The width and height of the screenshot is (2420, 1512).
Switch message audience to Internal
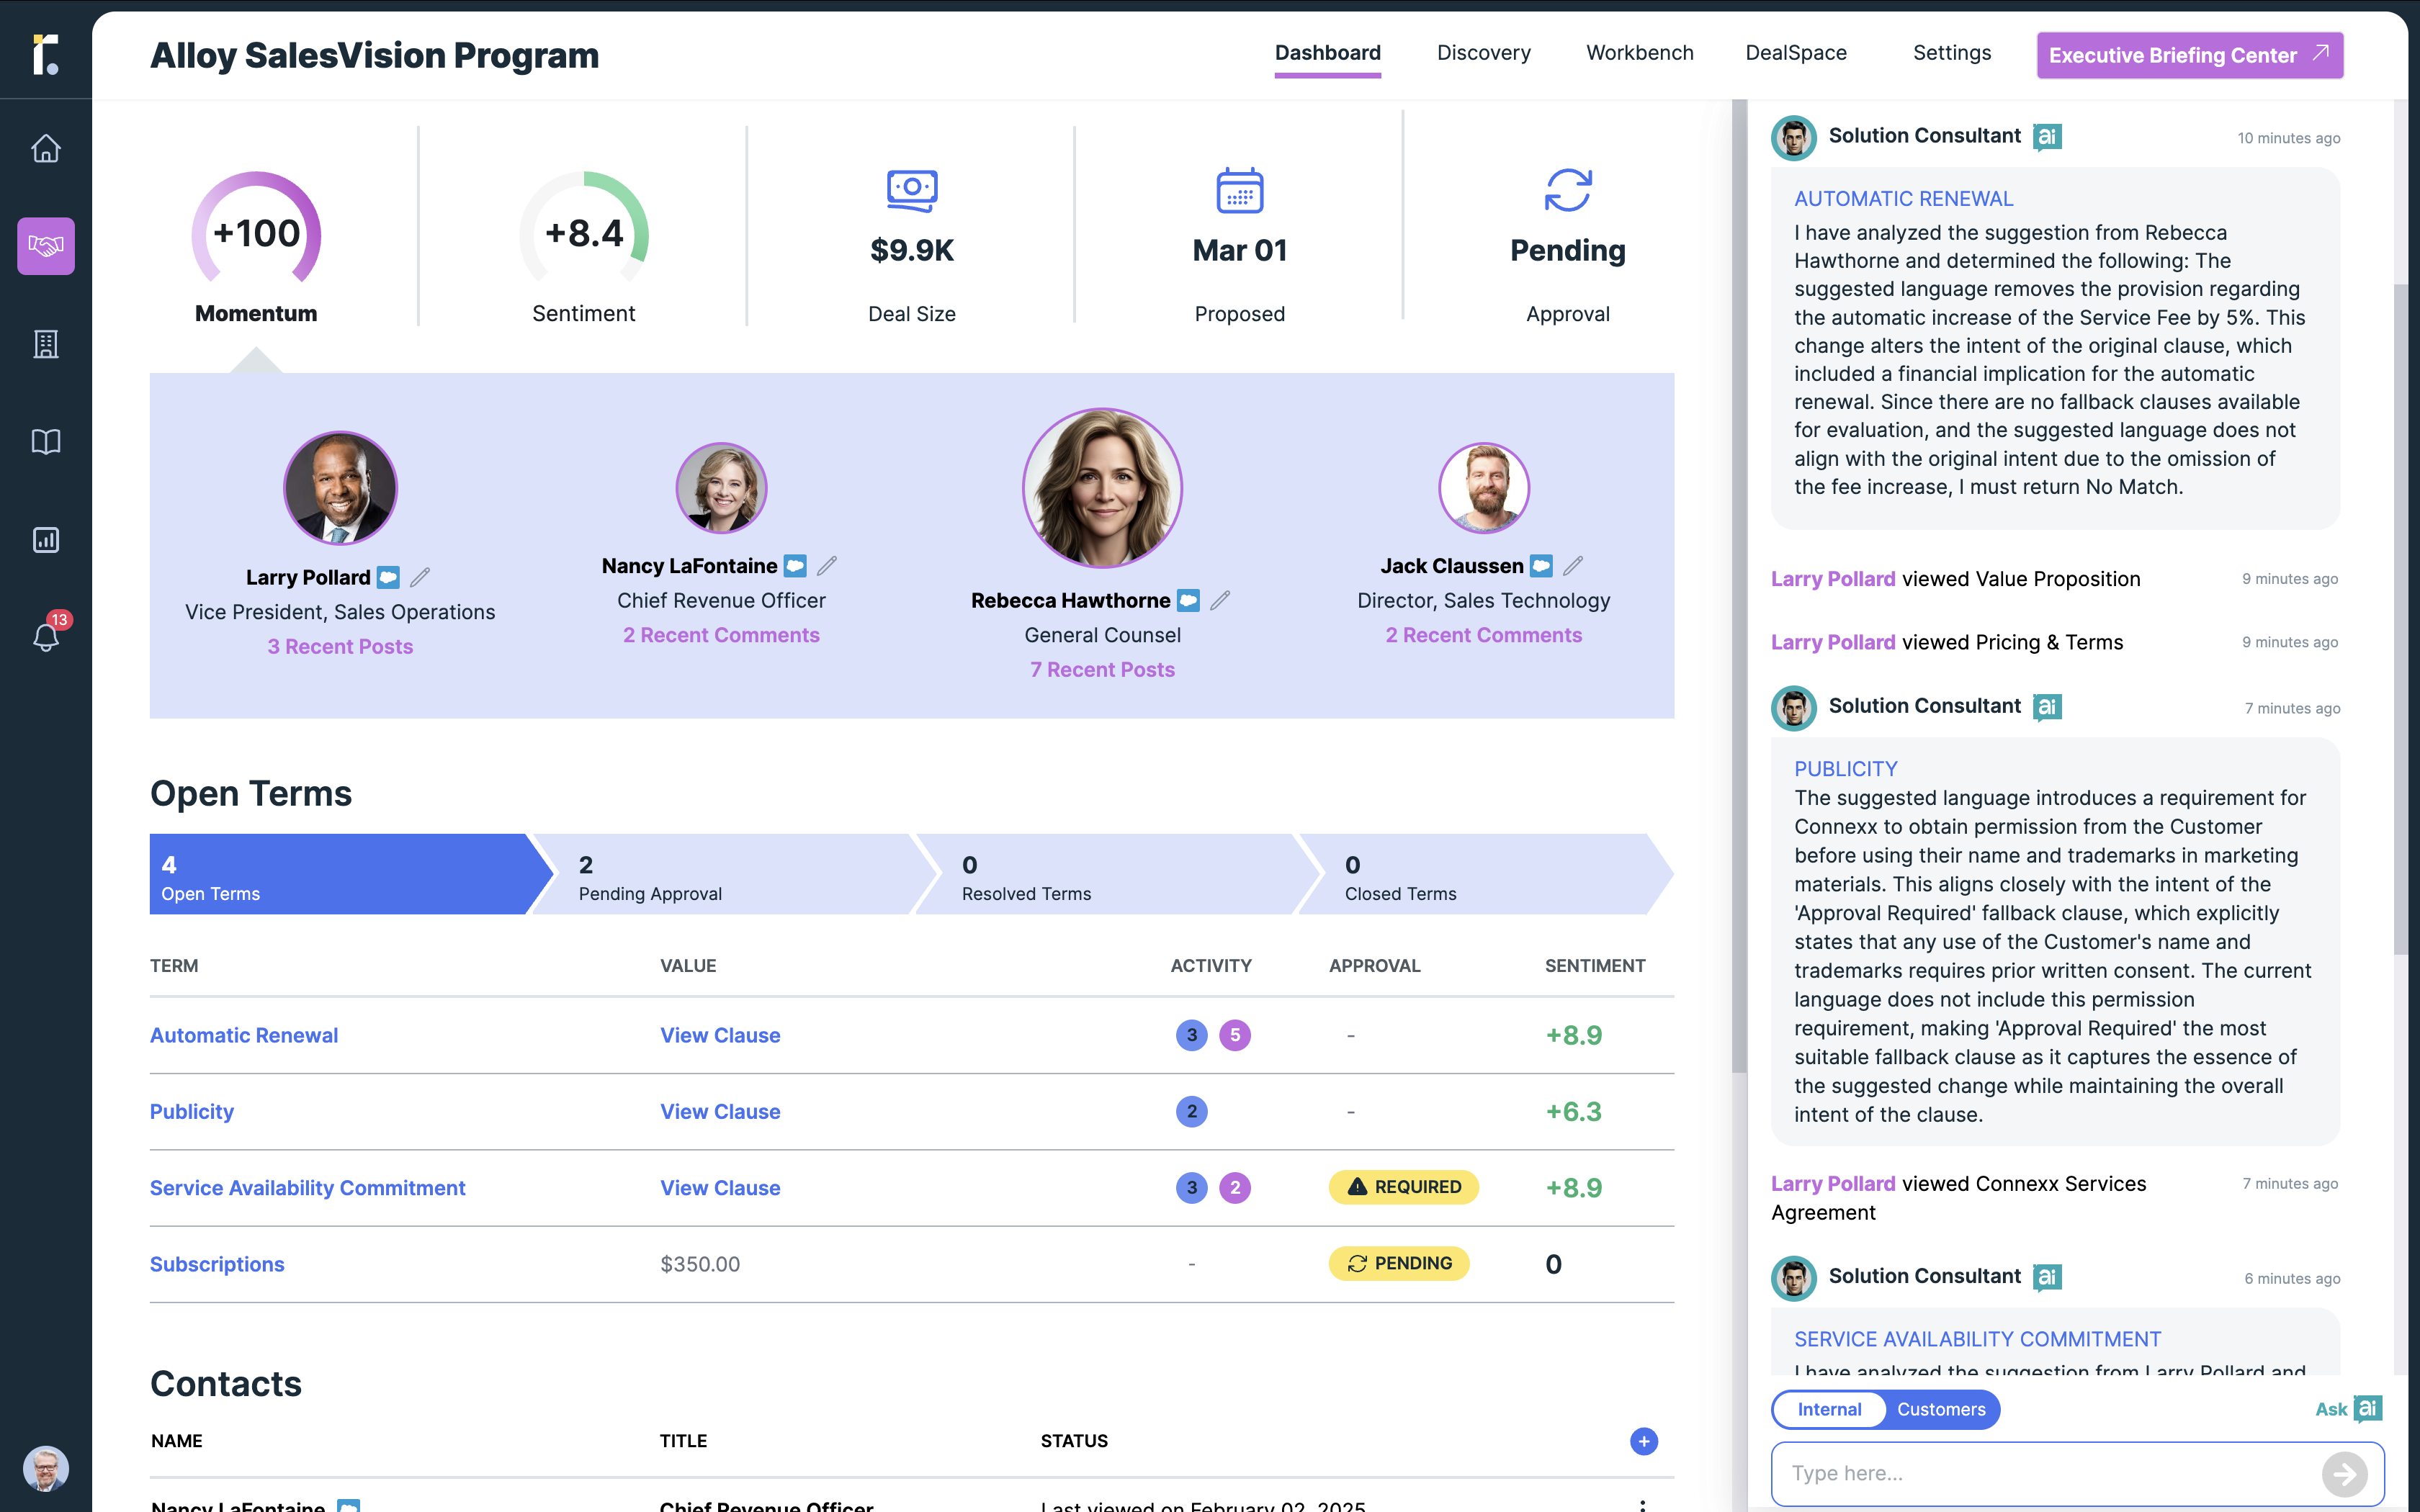[x=1829, y=1409]
